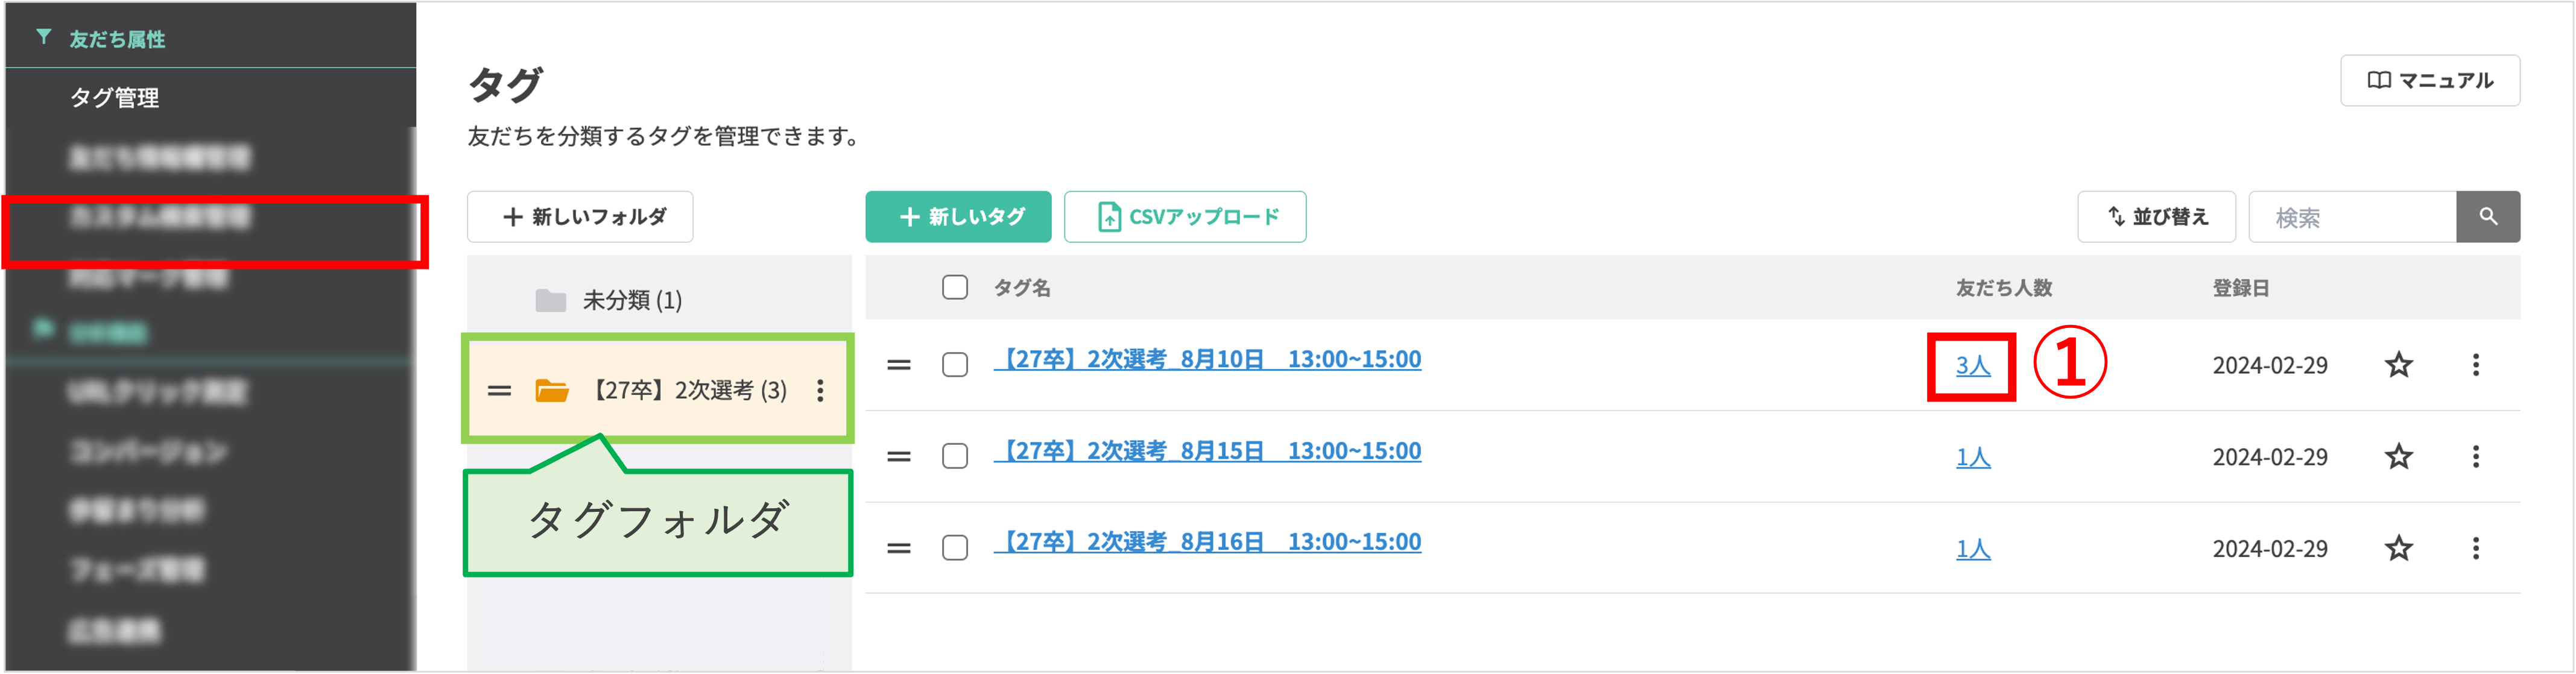Screen dimensions: 2576x674
Task: Click the 新しいタグ button
Action: click(958, 217)
